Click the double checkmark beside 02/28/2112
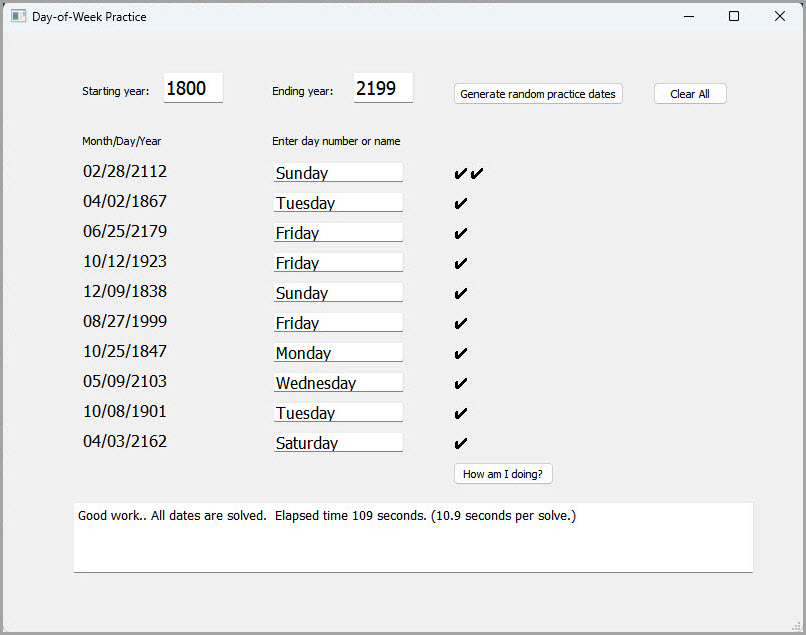 (469, 174)
